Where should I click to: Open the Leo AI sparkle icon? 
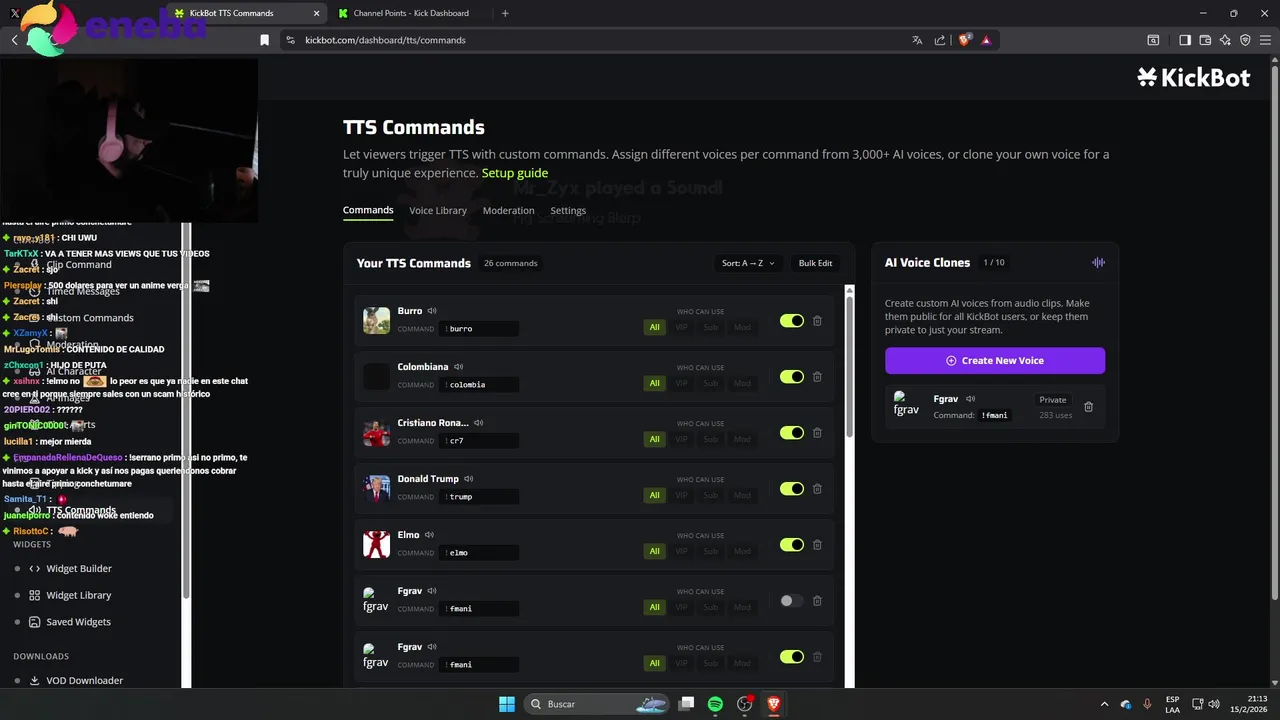coord(1225,40)
